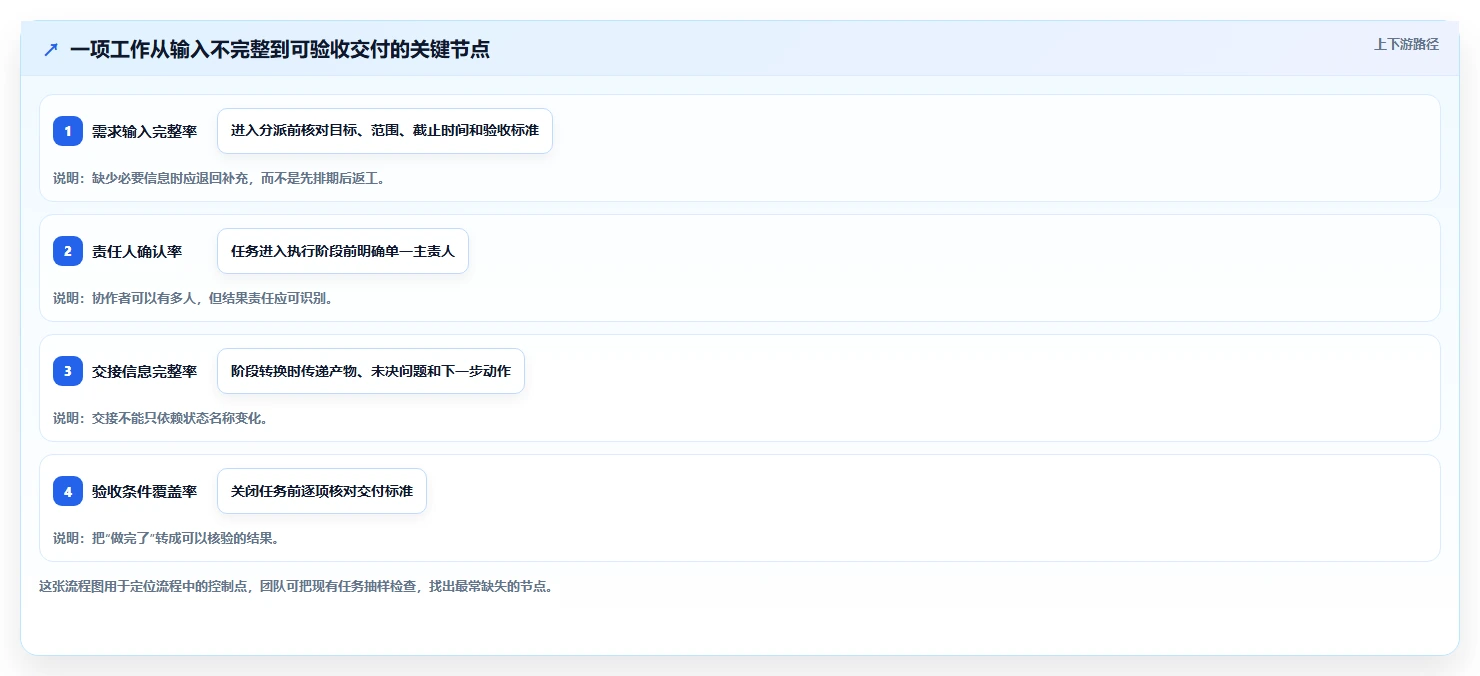
Task: Click the step 2 number badge
Action: (68, 251)
